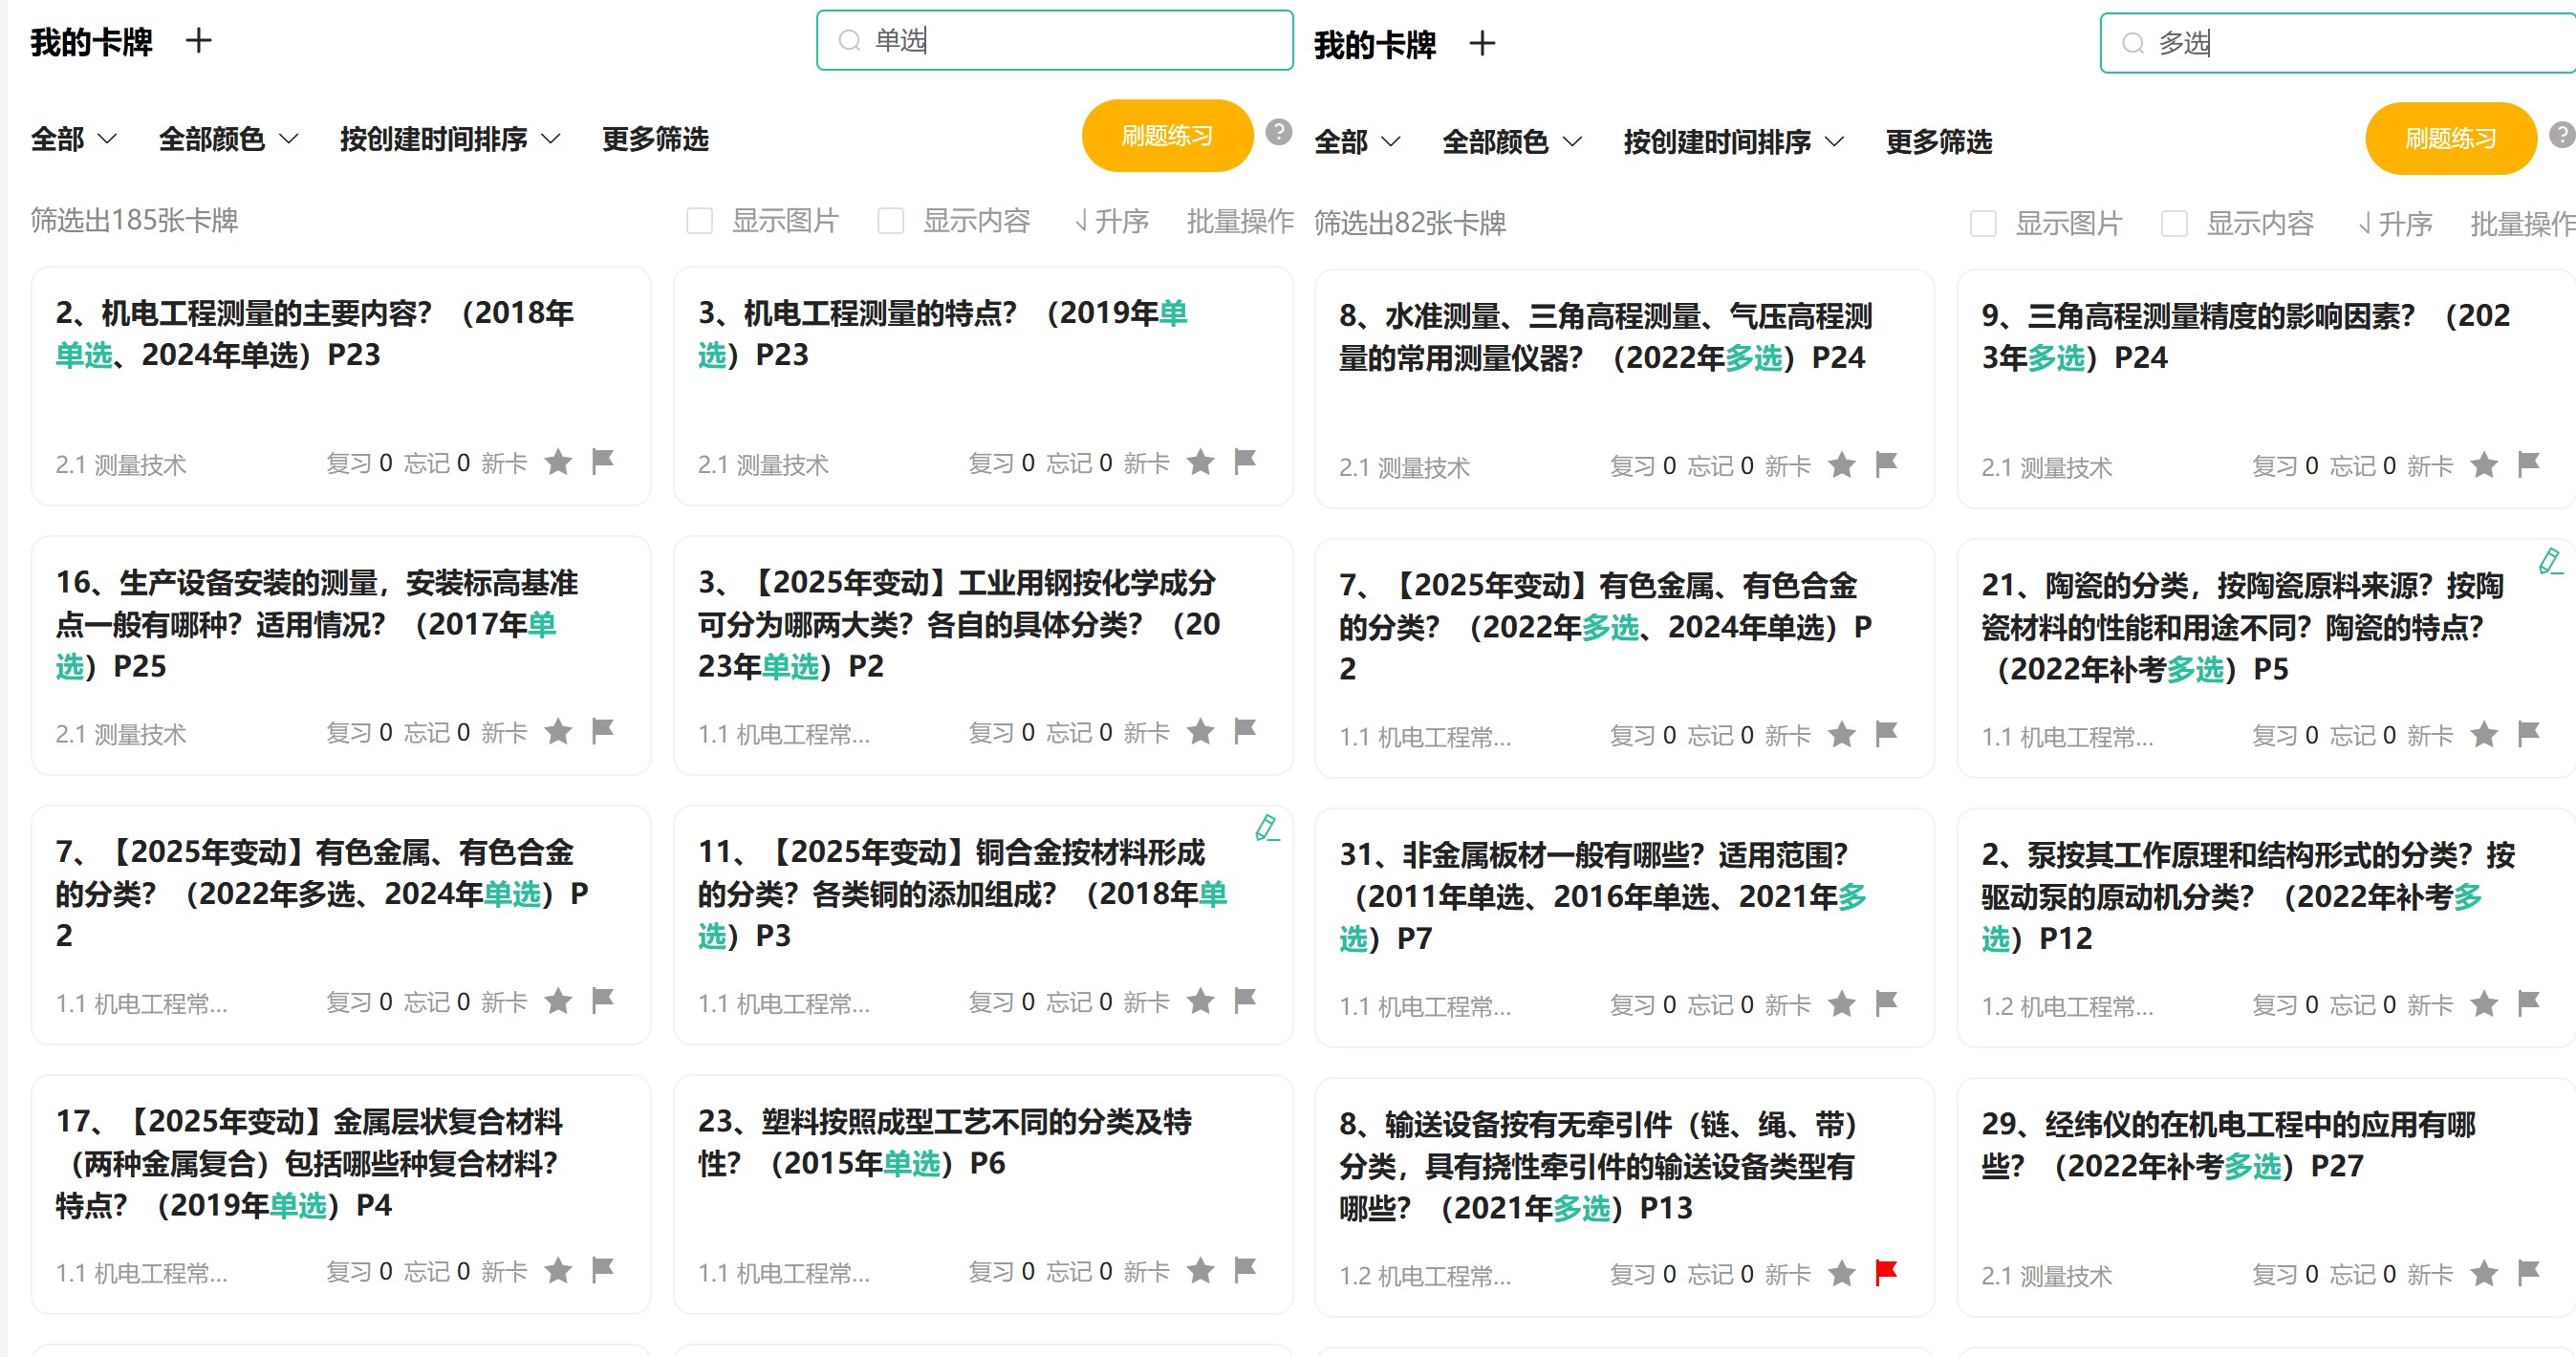
Task: Add a new card in the 多选 panel
Action: (1482, 44)
